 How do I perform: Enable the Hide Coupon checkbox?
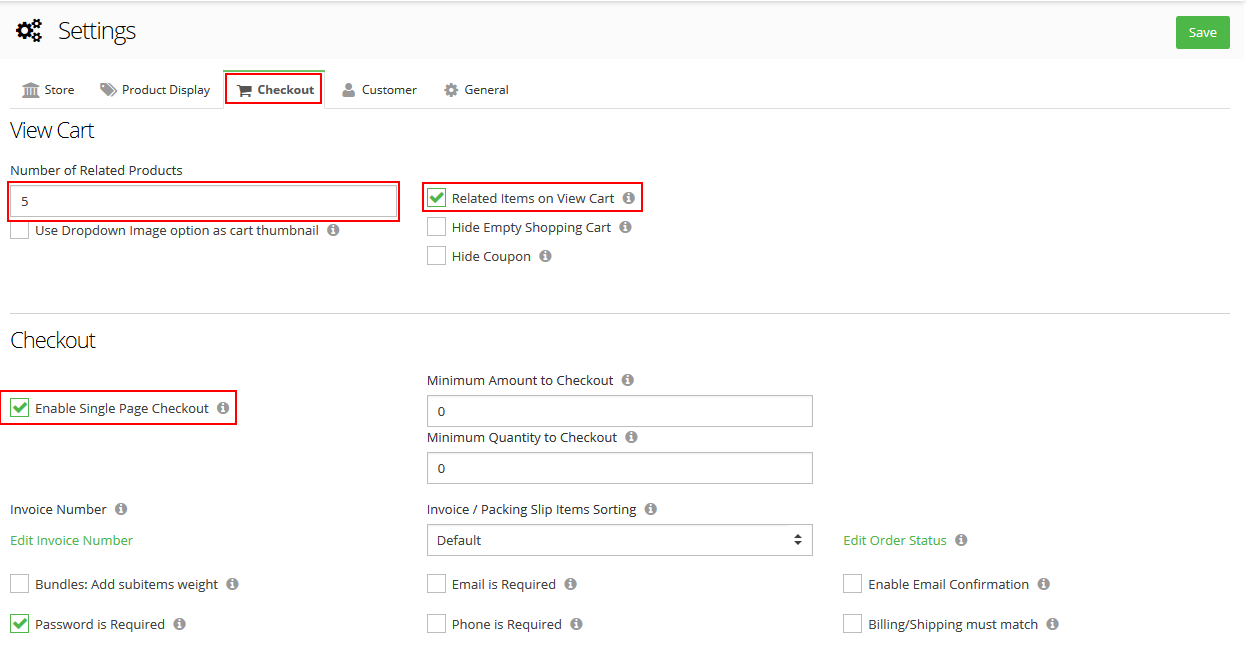(x=437, y=256)
